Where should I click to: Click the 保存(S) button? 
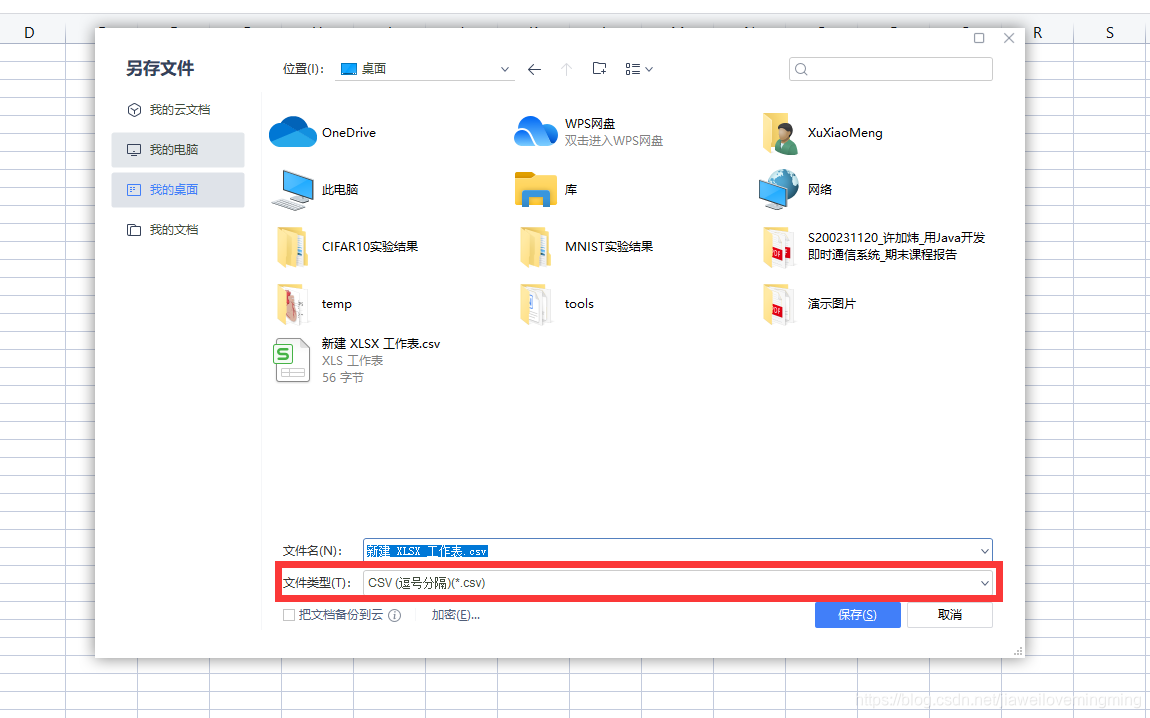coord(857,615)
